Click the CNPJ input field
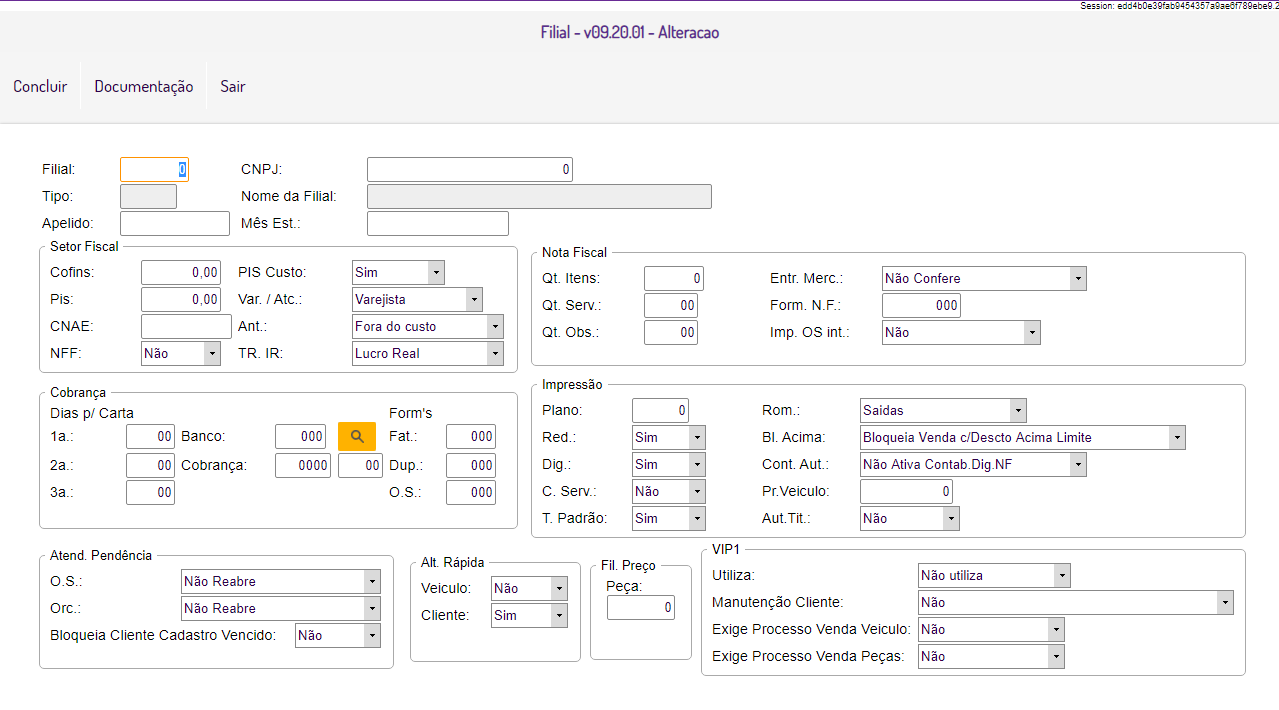Screen dimensions: 1279x710 pos(470,169)
